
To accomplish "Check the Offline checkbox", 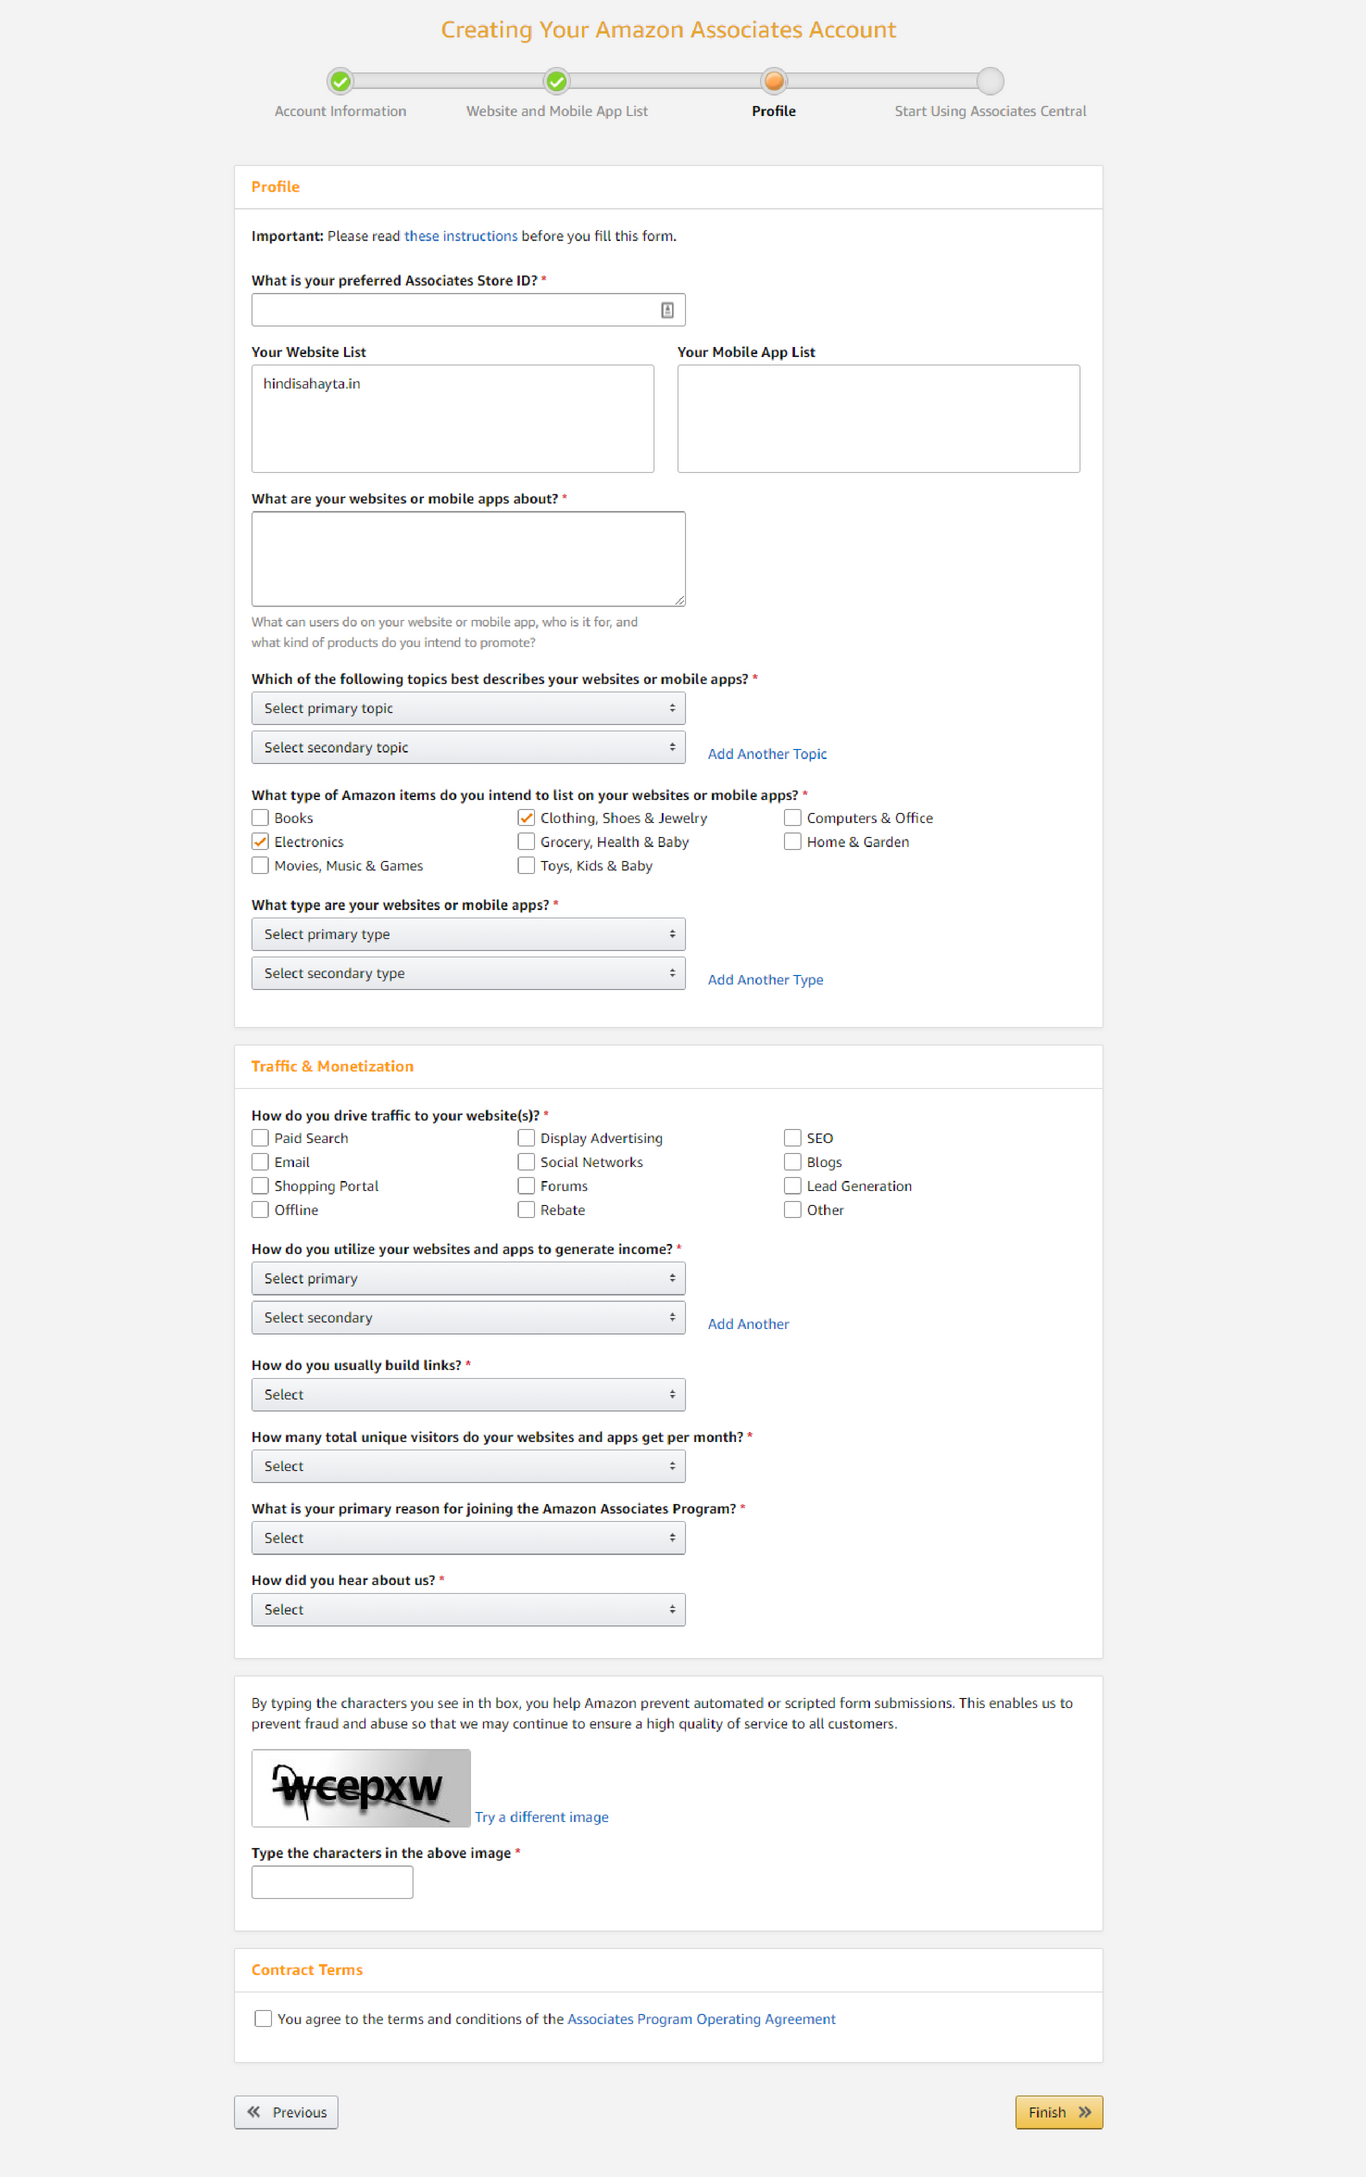I will [260, 1210].
